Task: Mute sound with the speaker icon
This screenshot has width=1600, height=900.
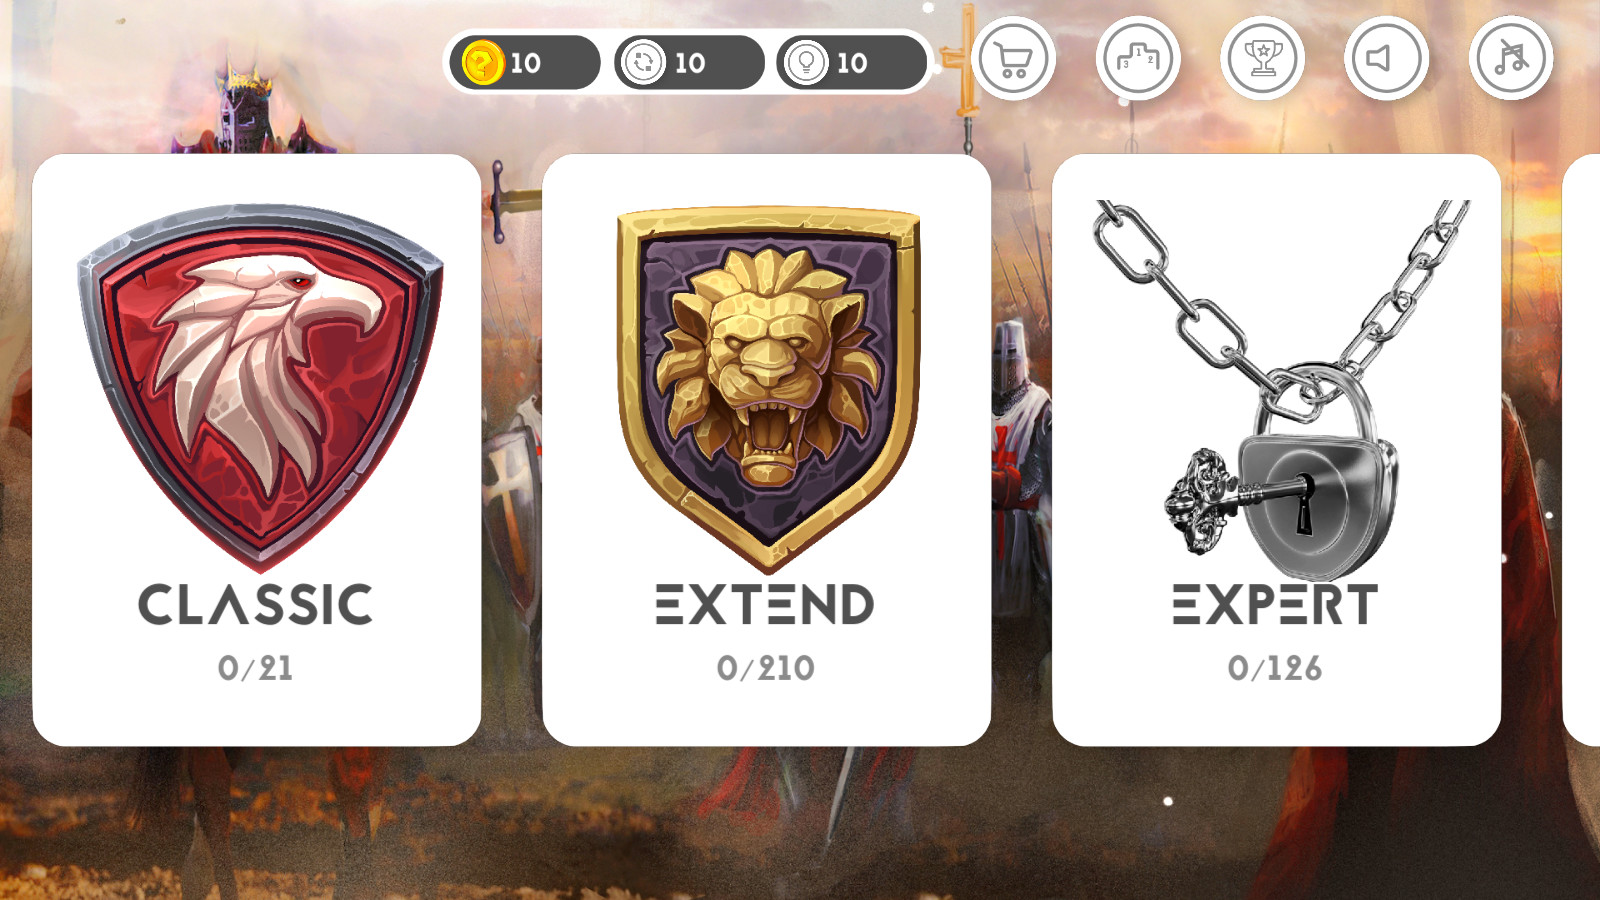Action: (x=1386, y=58)
